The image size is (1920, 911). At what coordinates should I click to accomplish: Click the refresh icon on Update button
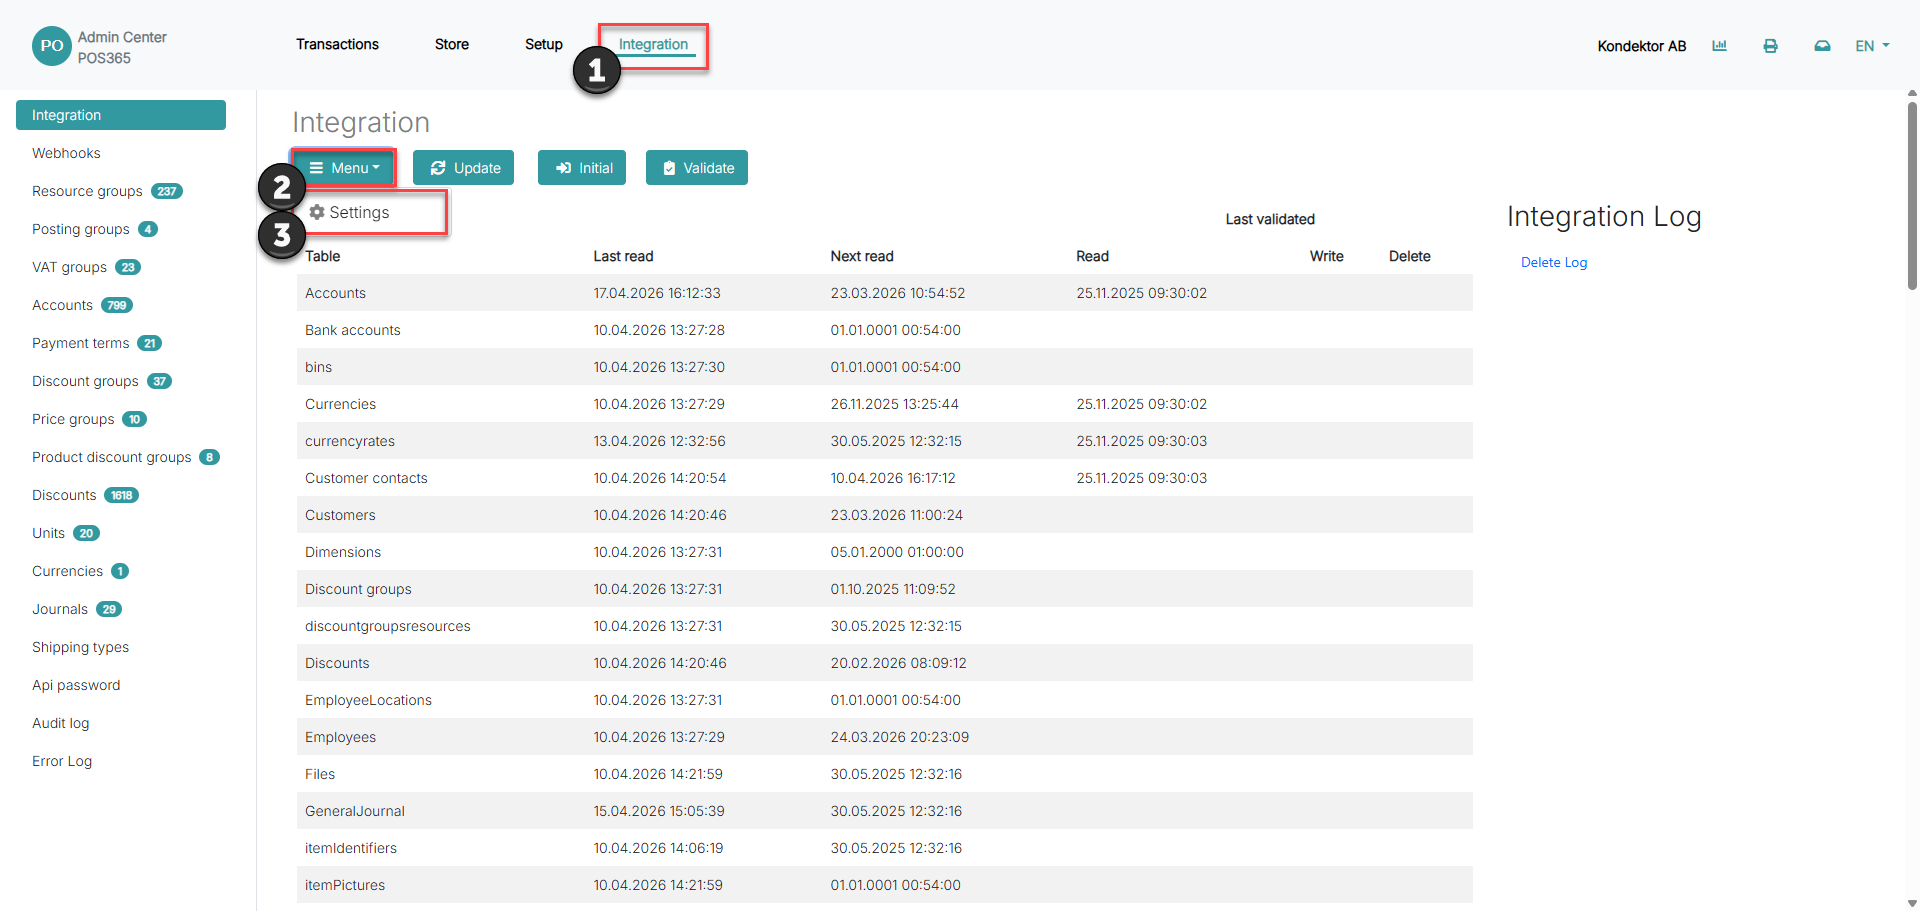point(438,168)
